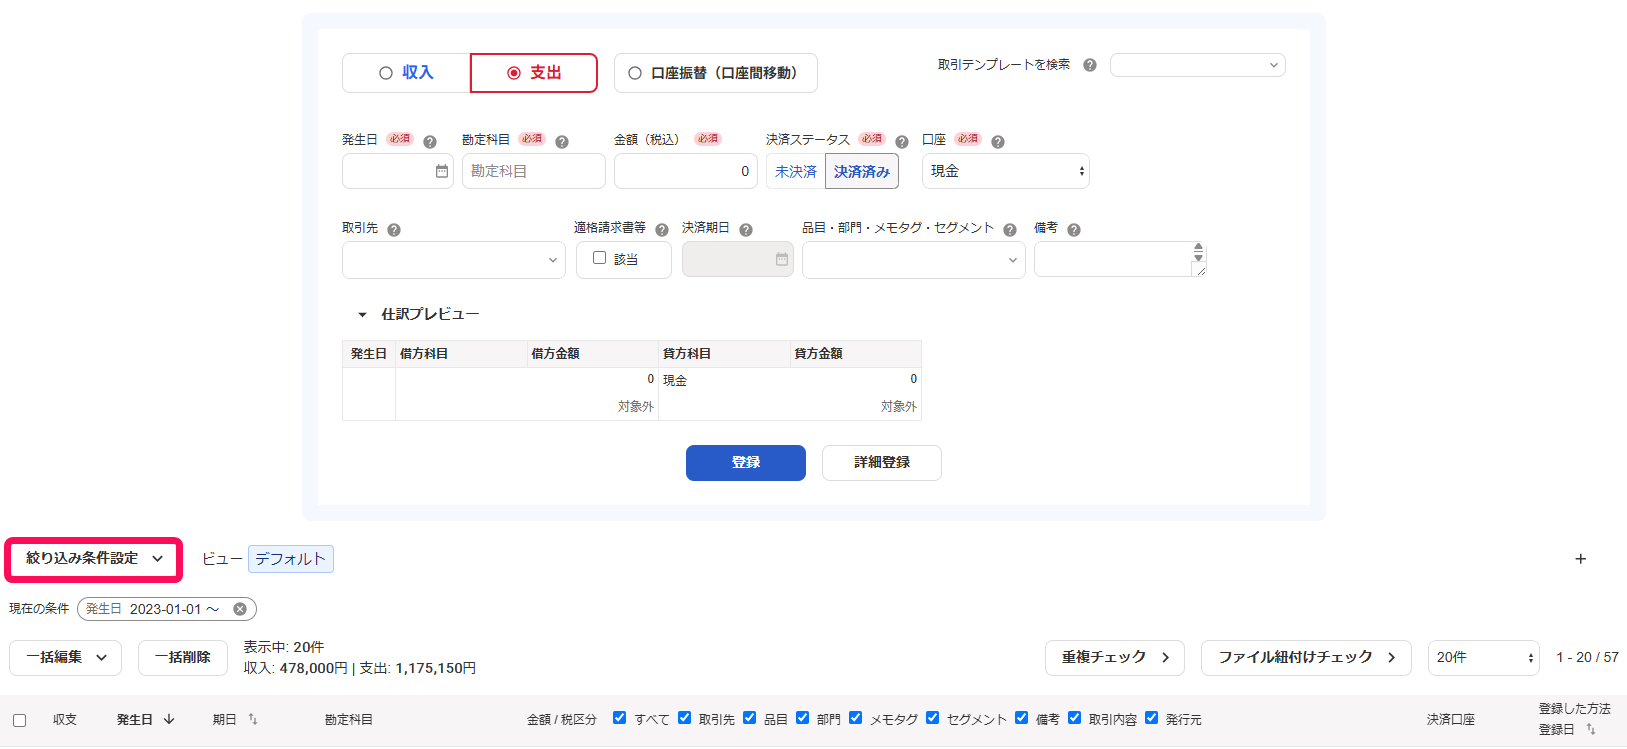This screenshot has width=1627, height=749.
Task: Show help for 決済ステータス
Action: point(902,141)
